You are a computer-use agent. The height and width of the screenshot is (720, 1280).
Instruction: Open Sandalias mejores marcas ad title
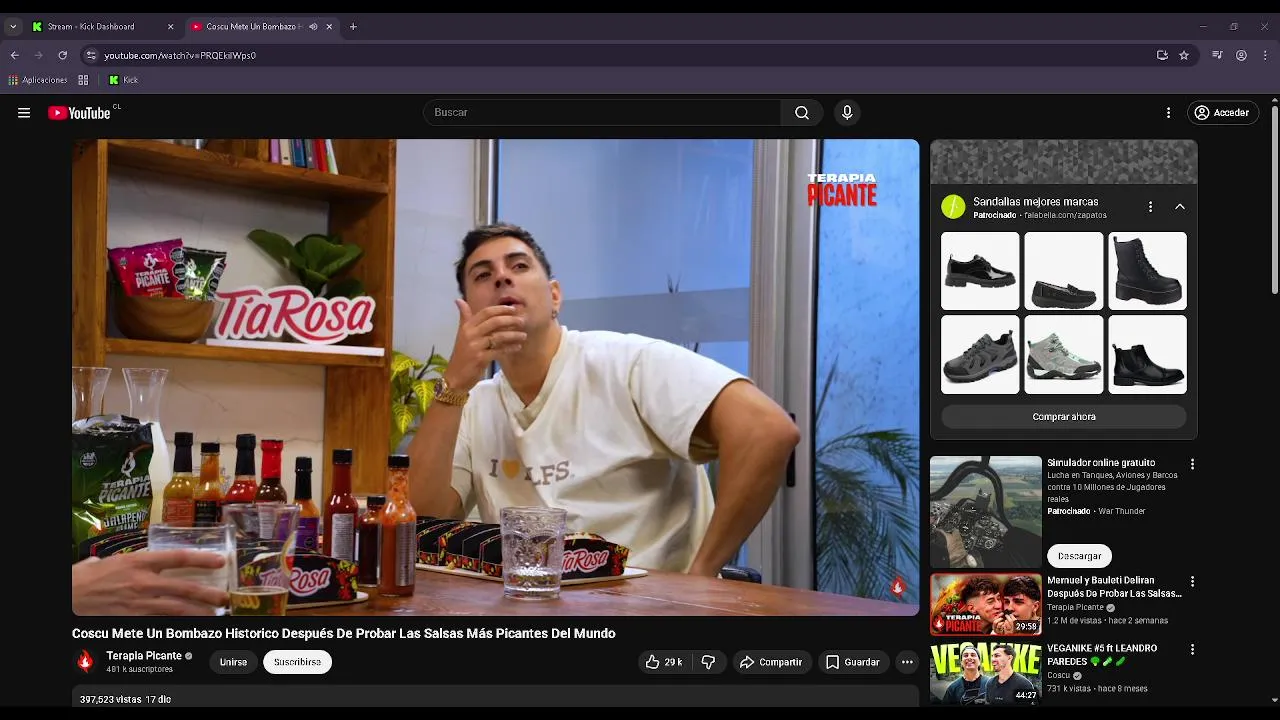pyautogui.click(x=1036, y=202)
